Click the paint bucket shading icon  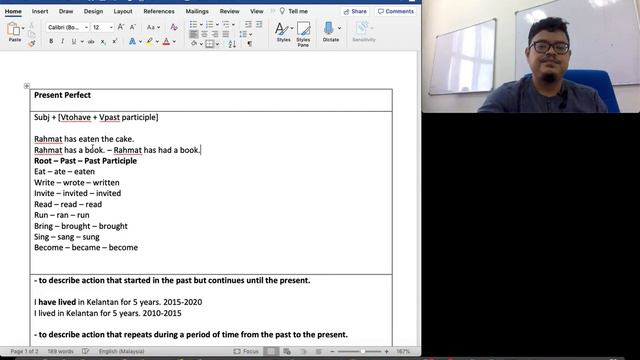(x=194, y=44)
